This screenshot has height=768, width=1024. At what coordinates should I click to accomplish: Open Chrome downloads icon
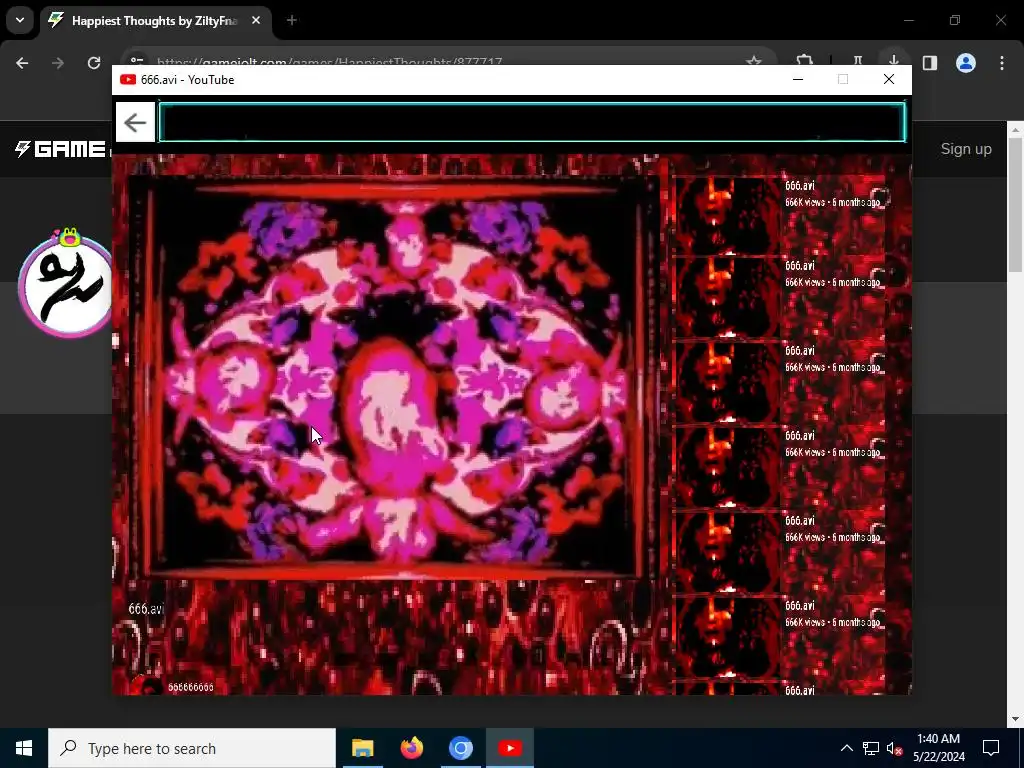(x=893, y=61)
